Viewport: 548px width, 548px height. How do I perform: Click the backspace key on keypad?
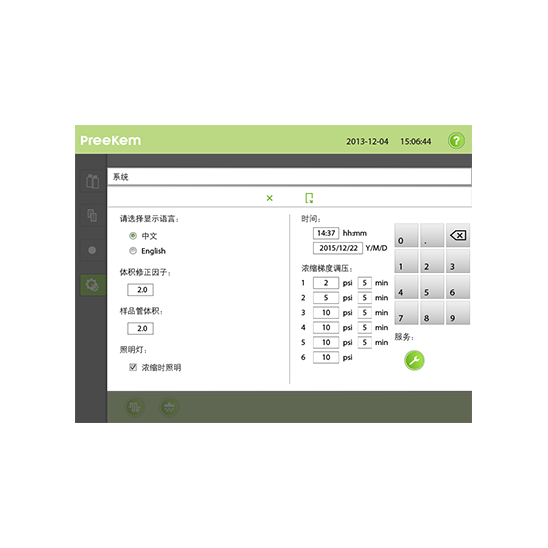pyautogui.click(x=458, y=236)
